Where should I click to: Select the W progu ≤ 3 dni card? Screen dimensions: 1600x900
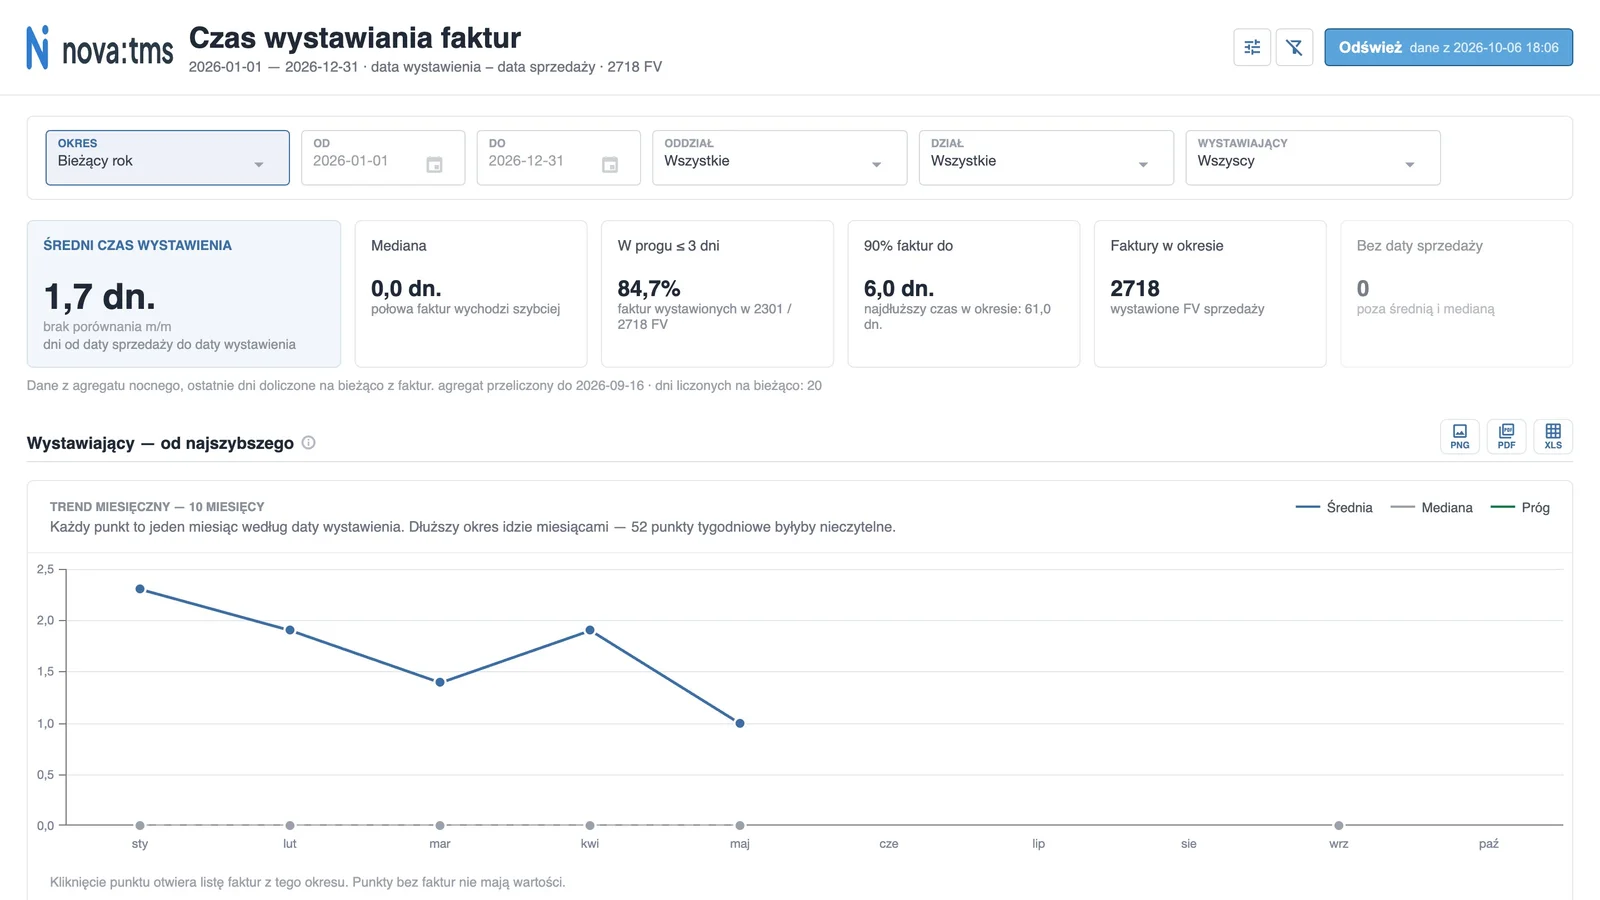click(x=717, y=294)
